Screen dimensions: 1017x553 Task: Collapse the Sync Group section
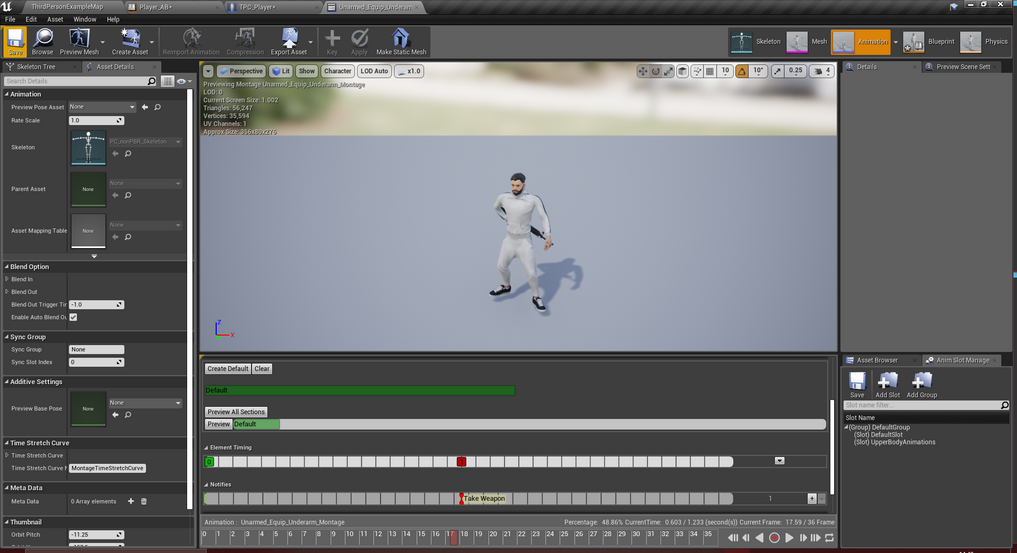coord(6,337)
